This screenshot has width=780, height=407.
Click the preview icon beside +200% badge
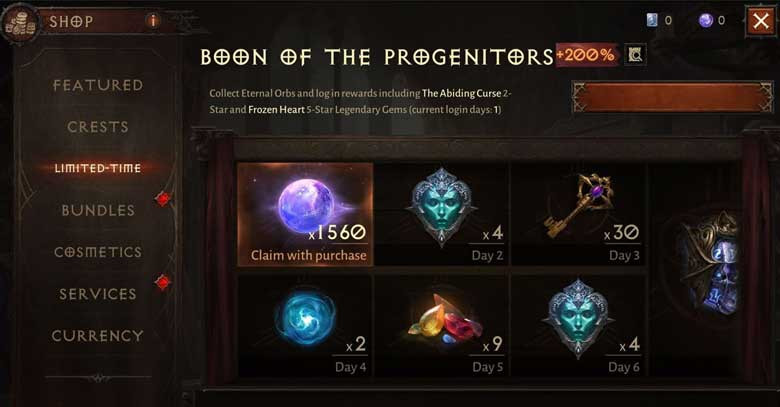click(635, 54)
